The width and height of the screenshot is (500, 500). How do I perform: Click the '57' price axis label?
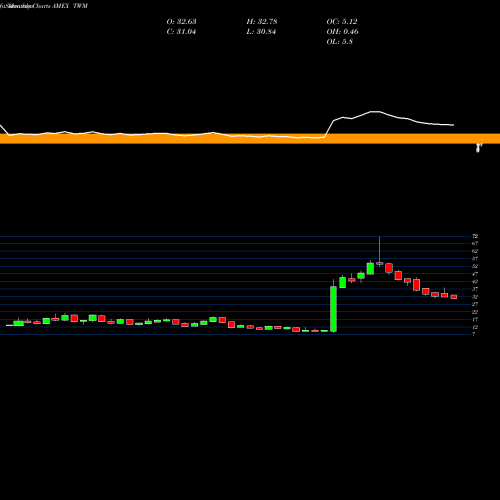[x=475, y=259]
